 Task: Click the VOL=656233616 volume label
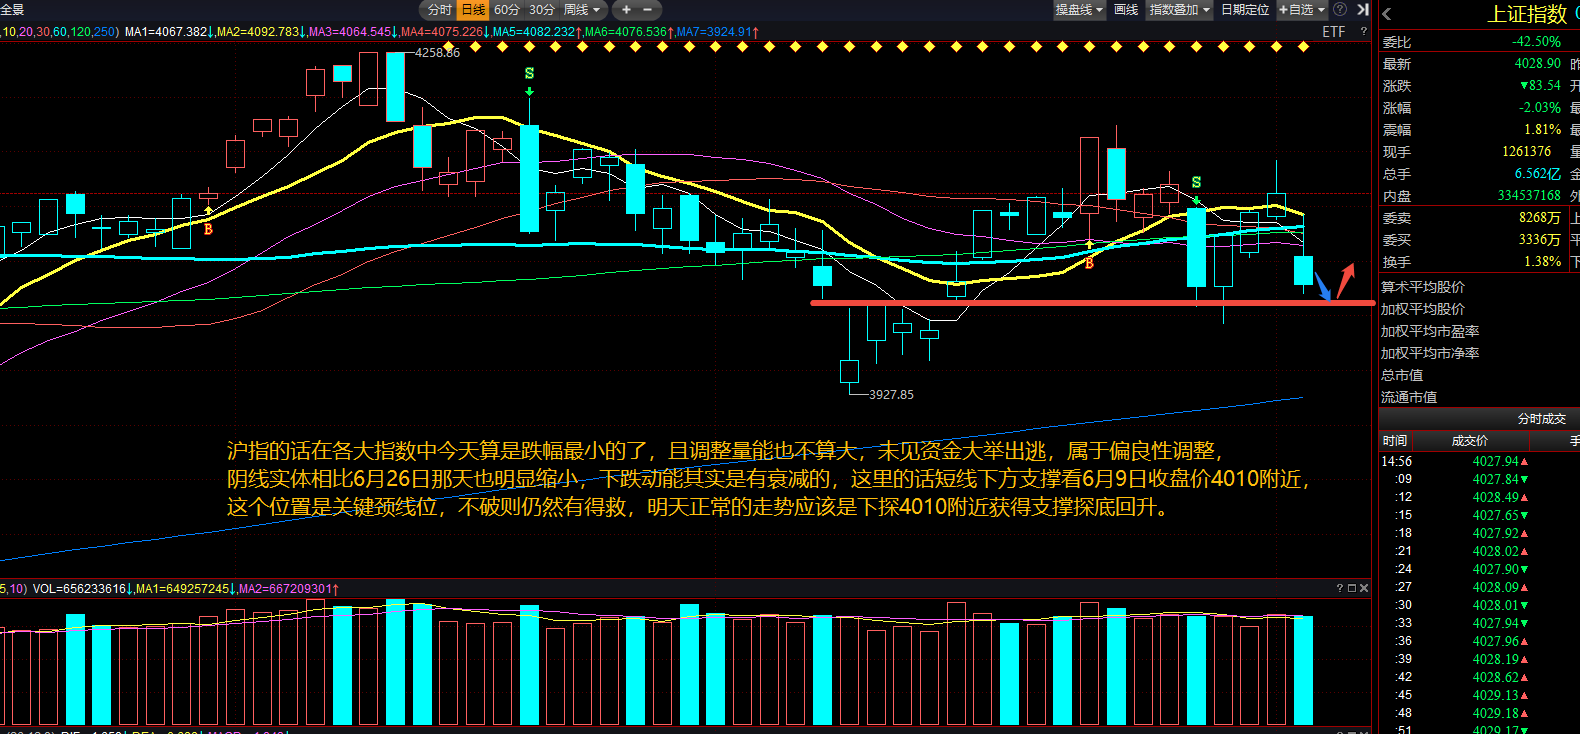click(x=83, y=589)
